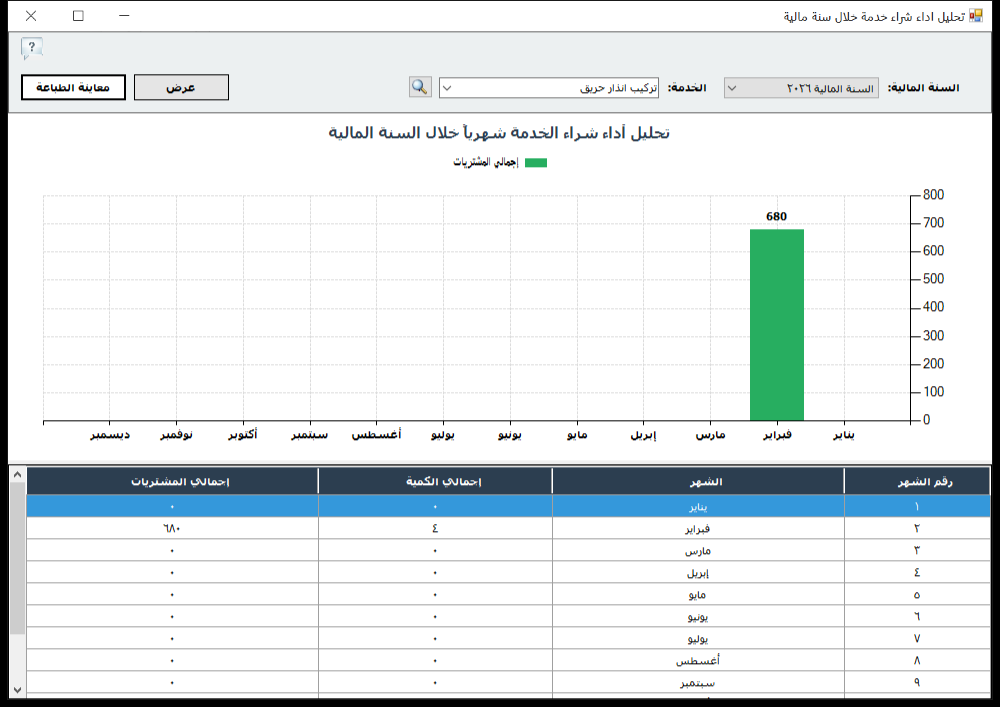Click column header الشهر
This screenshot has width=1000, height=707.
click(x=698, y=481)
